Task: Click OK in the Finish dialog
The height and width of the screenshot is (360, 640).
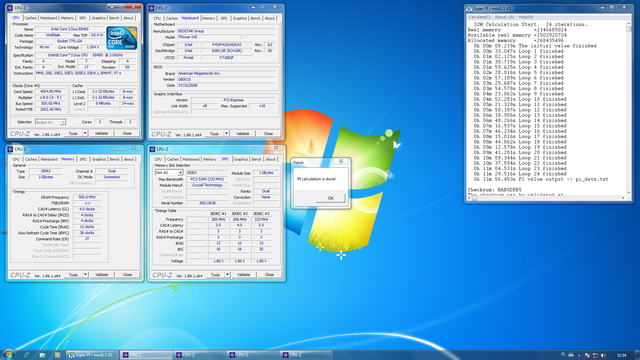Action: click(x=331, y=198)
